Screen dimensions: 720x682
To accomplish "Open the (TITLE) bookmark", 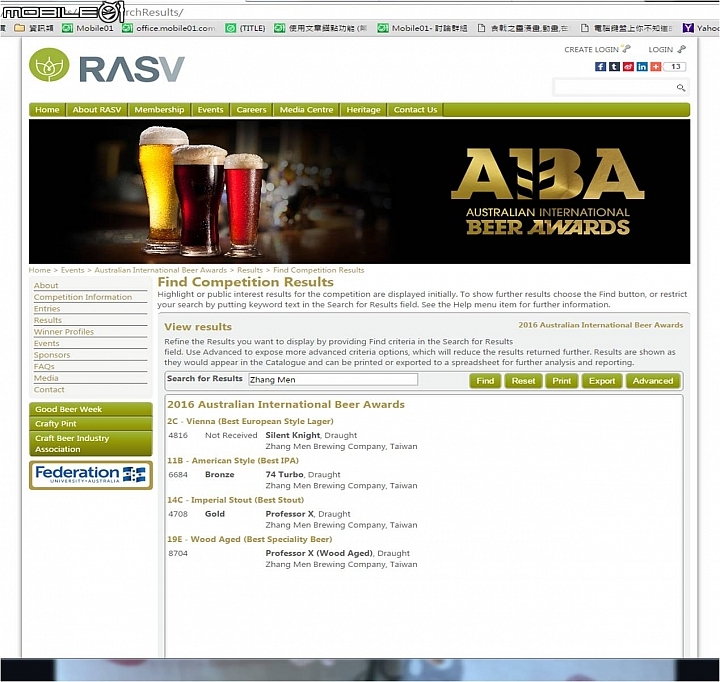I will click(245, 28).
